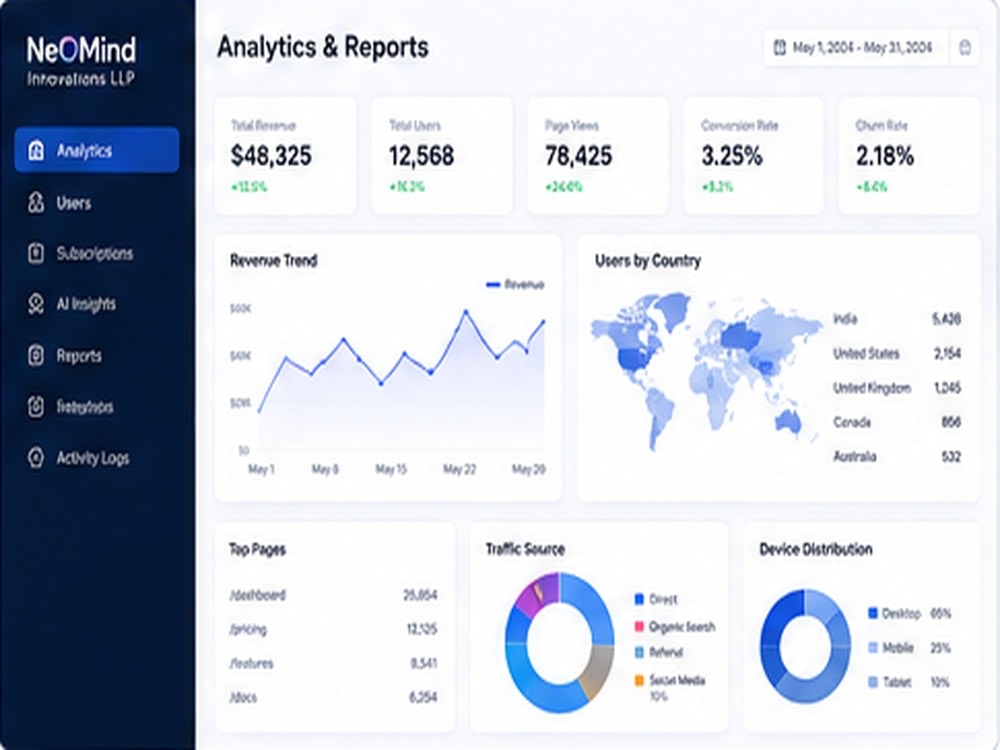Click the Activity Logs icon in sidebar

(x=36, y=457)
